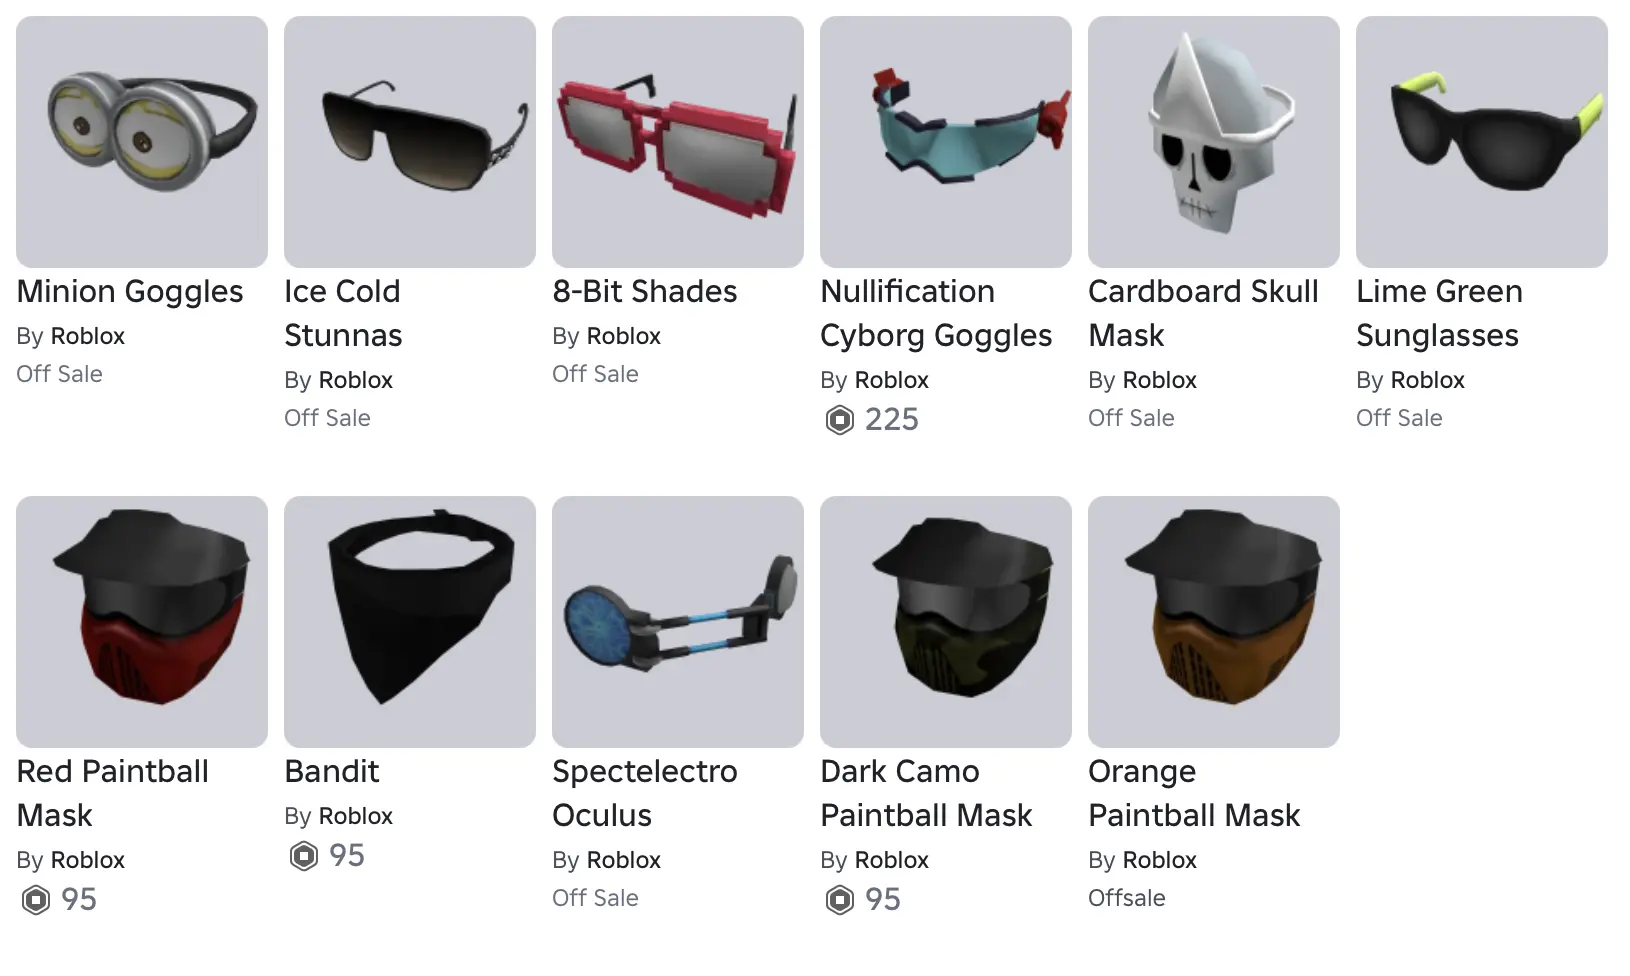Select the Lime Green Sunglasses image
Viewport: 1630px width, 976px height.
point(1482,142)
